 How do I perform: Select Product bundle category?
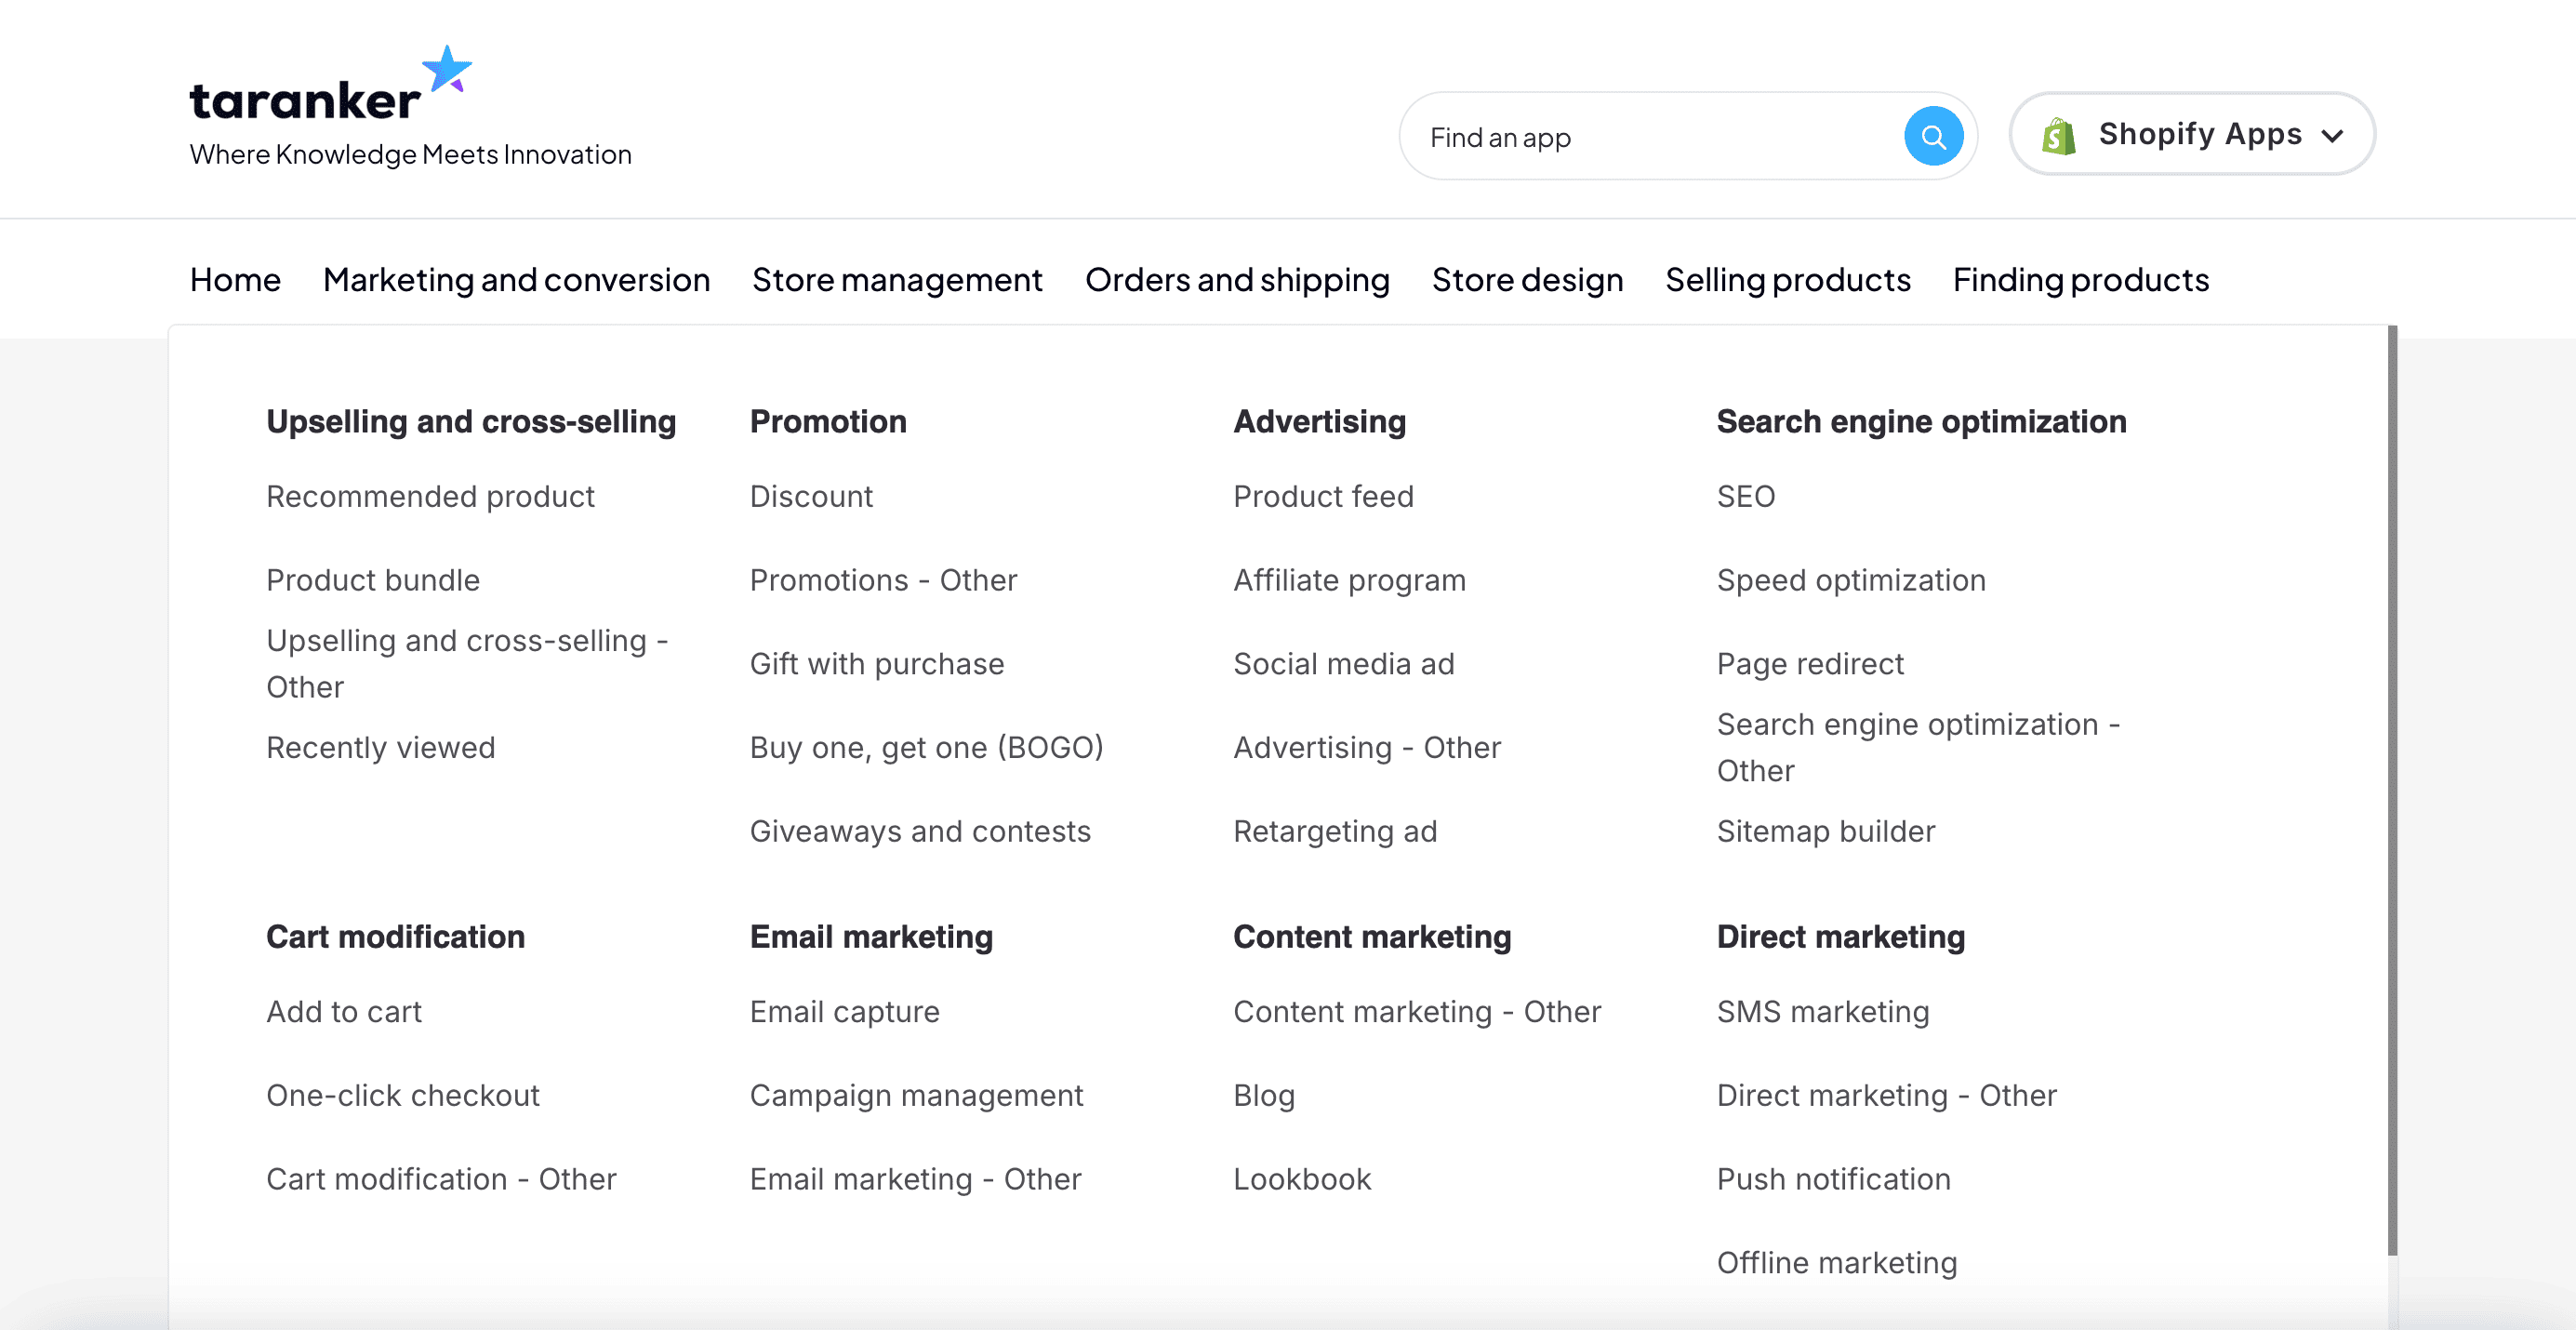point(373,580)
